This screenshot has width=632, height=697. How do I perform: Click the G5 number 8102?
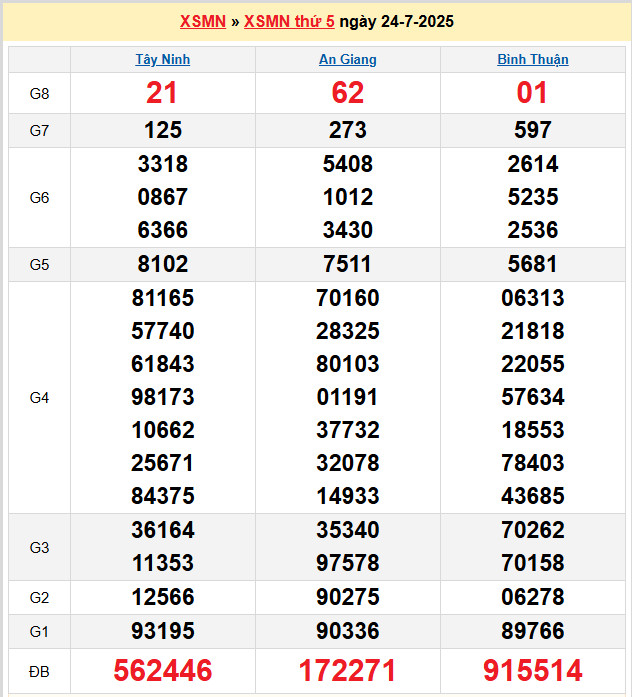[163, 264]
